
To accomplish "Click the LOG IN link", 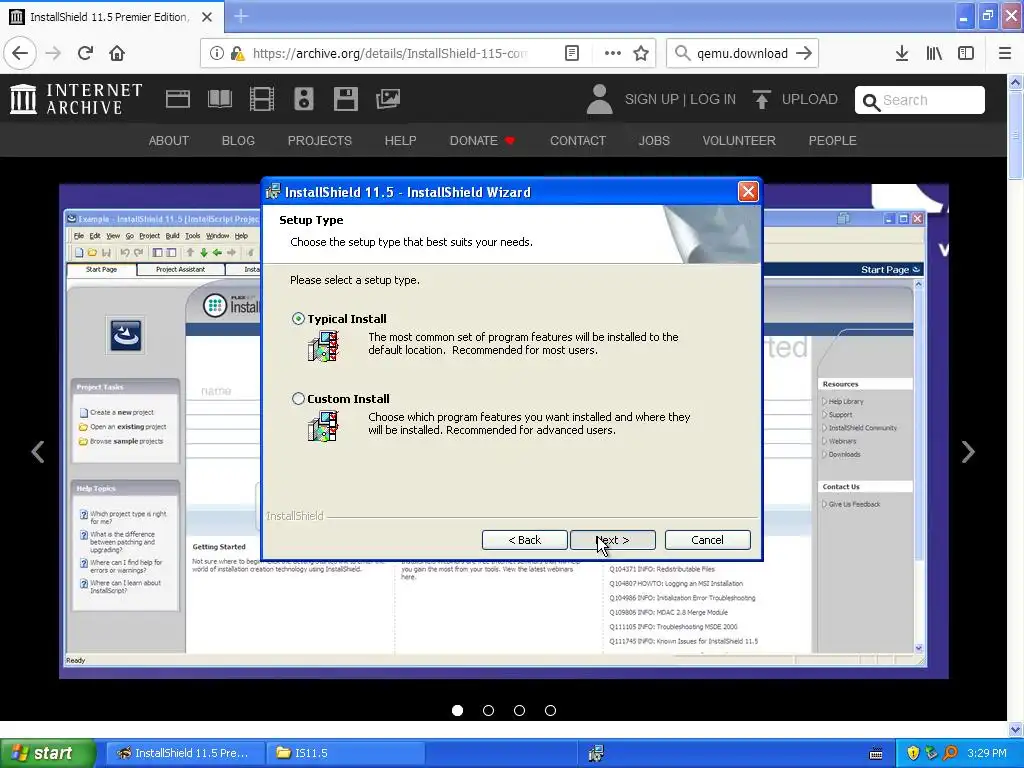I will [x=713, y=99].
